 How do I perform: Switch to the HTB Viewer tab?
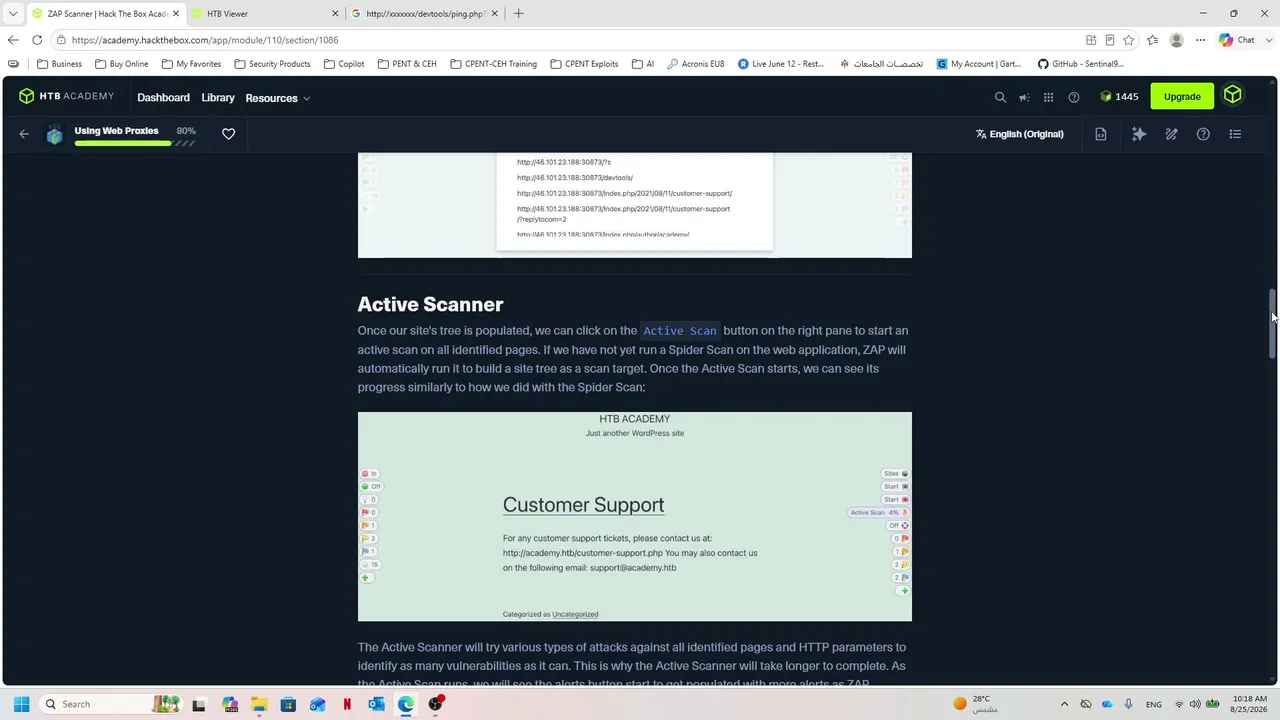coord(264,14)
